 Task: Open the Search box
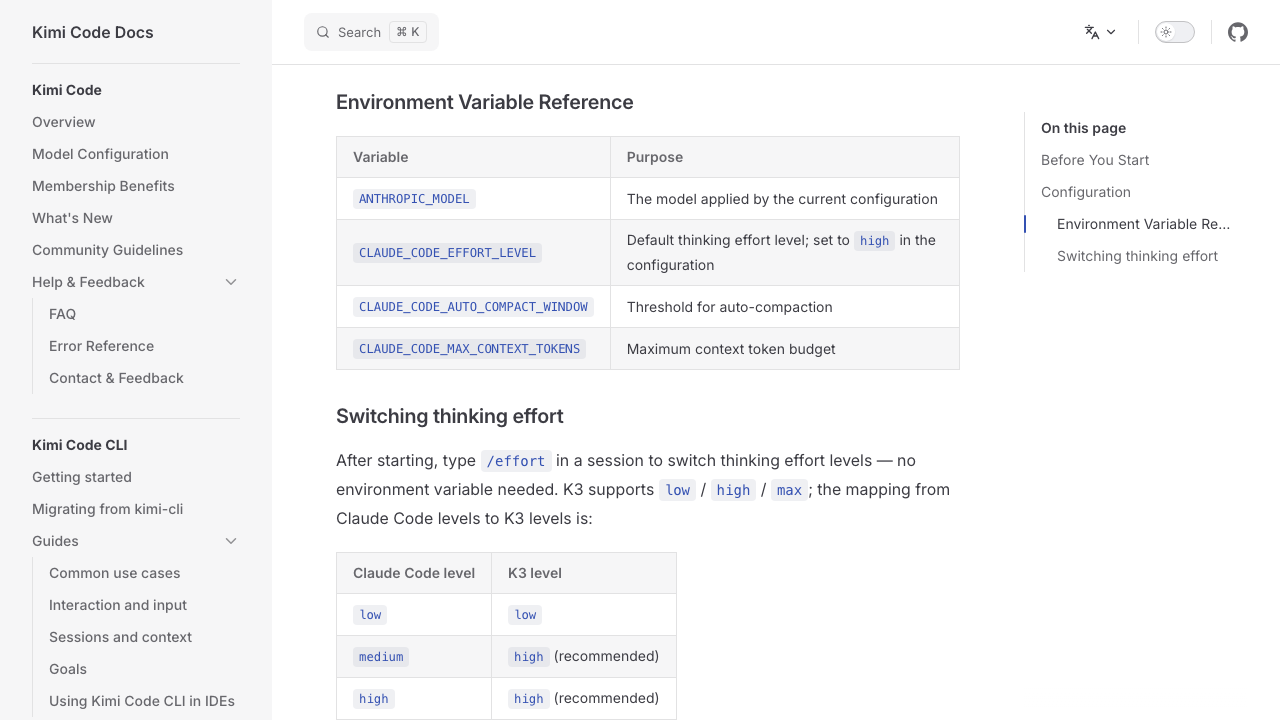tap(371, 32)
